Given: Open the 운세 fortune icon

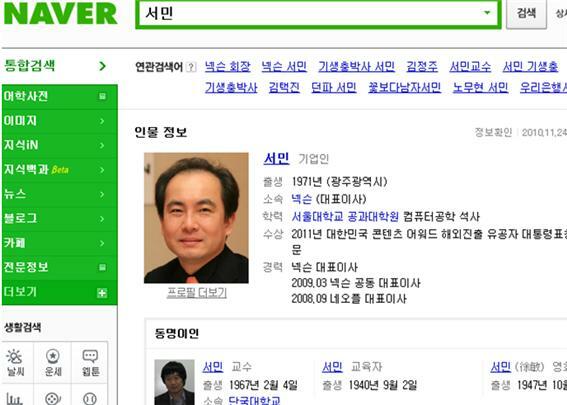Looking at the screenshot, I should pyautogui.click(x=53, y=362).
